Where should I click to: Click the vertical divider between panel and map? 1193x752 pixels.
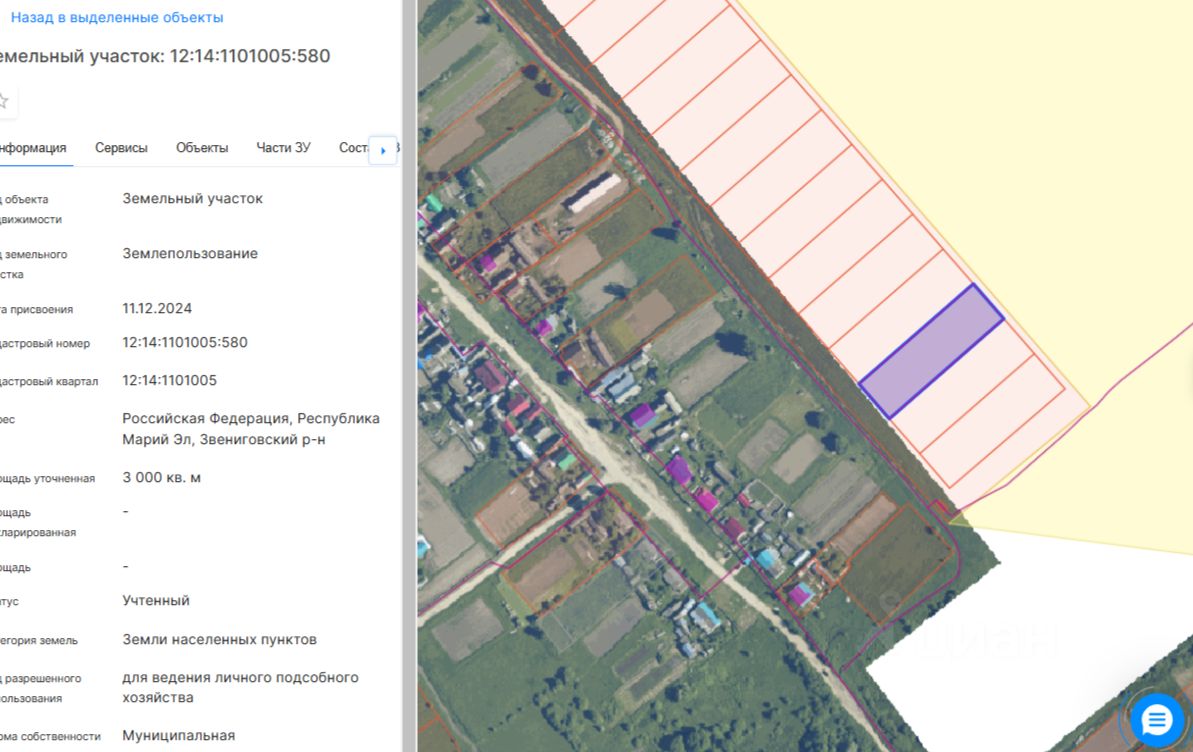click(409, 376)
